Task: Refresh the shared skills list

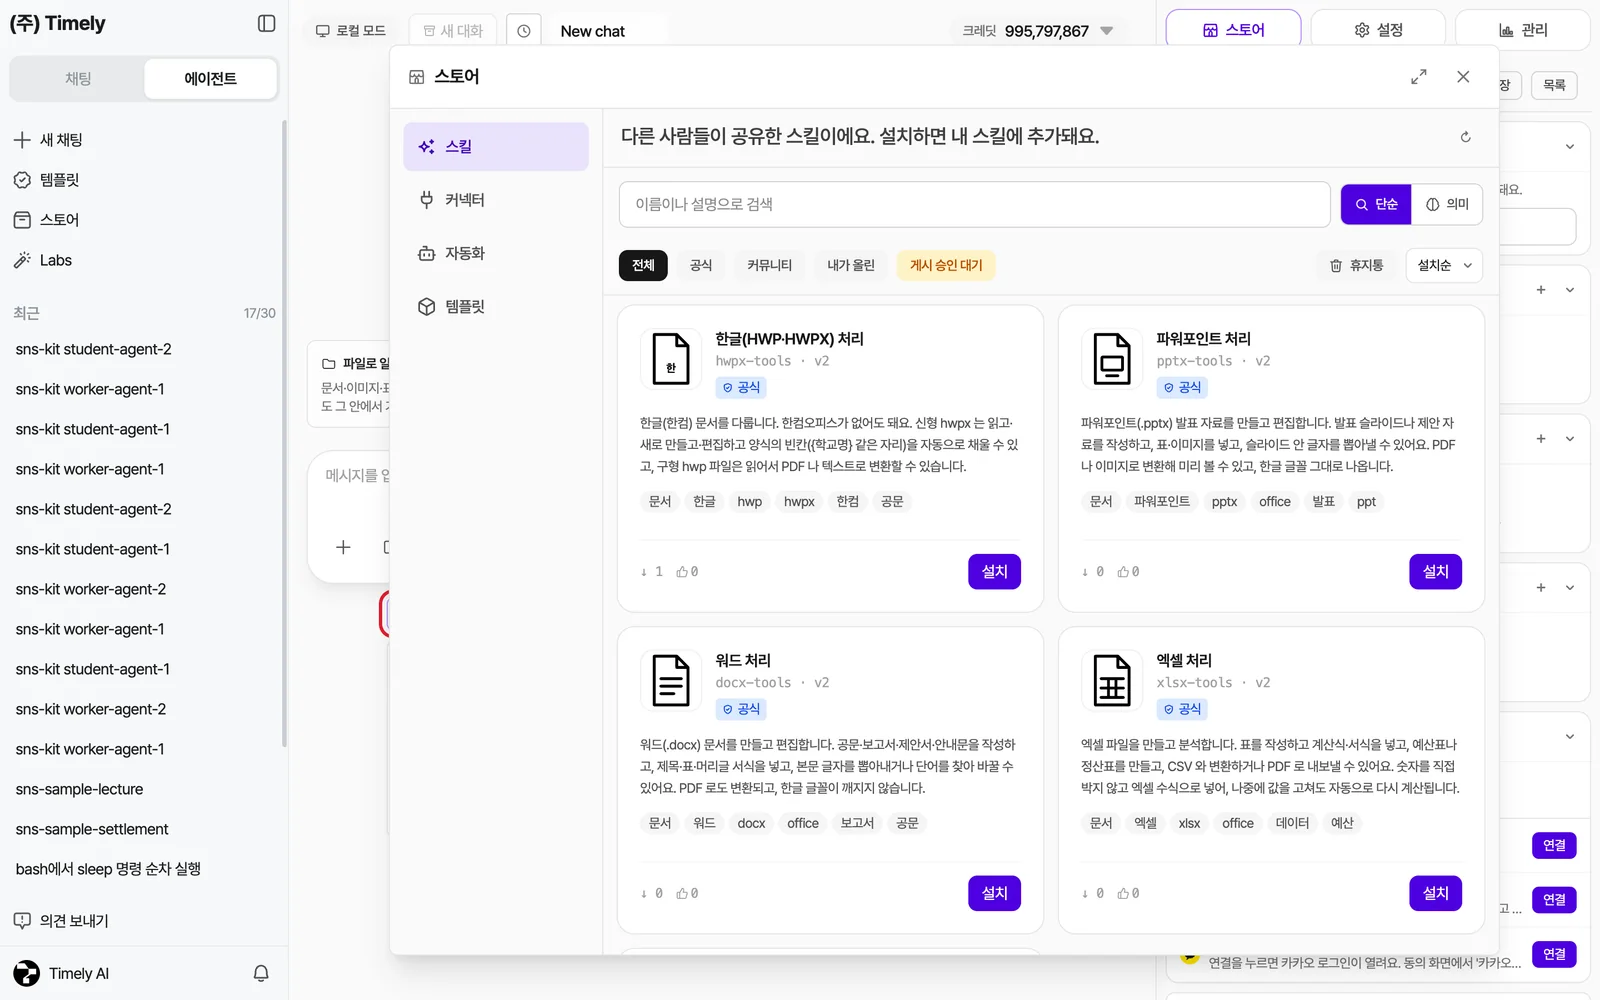Action: (1465, 137)
